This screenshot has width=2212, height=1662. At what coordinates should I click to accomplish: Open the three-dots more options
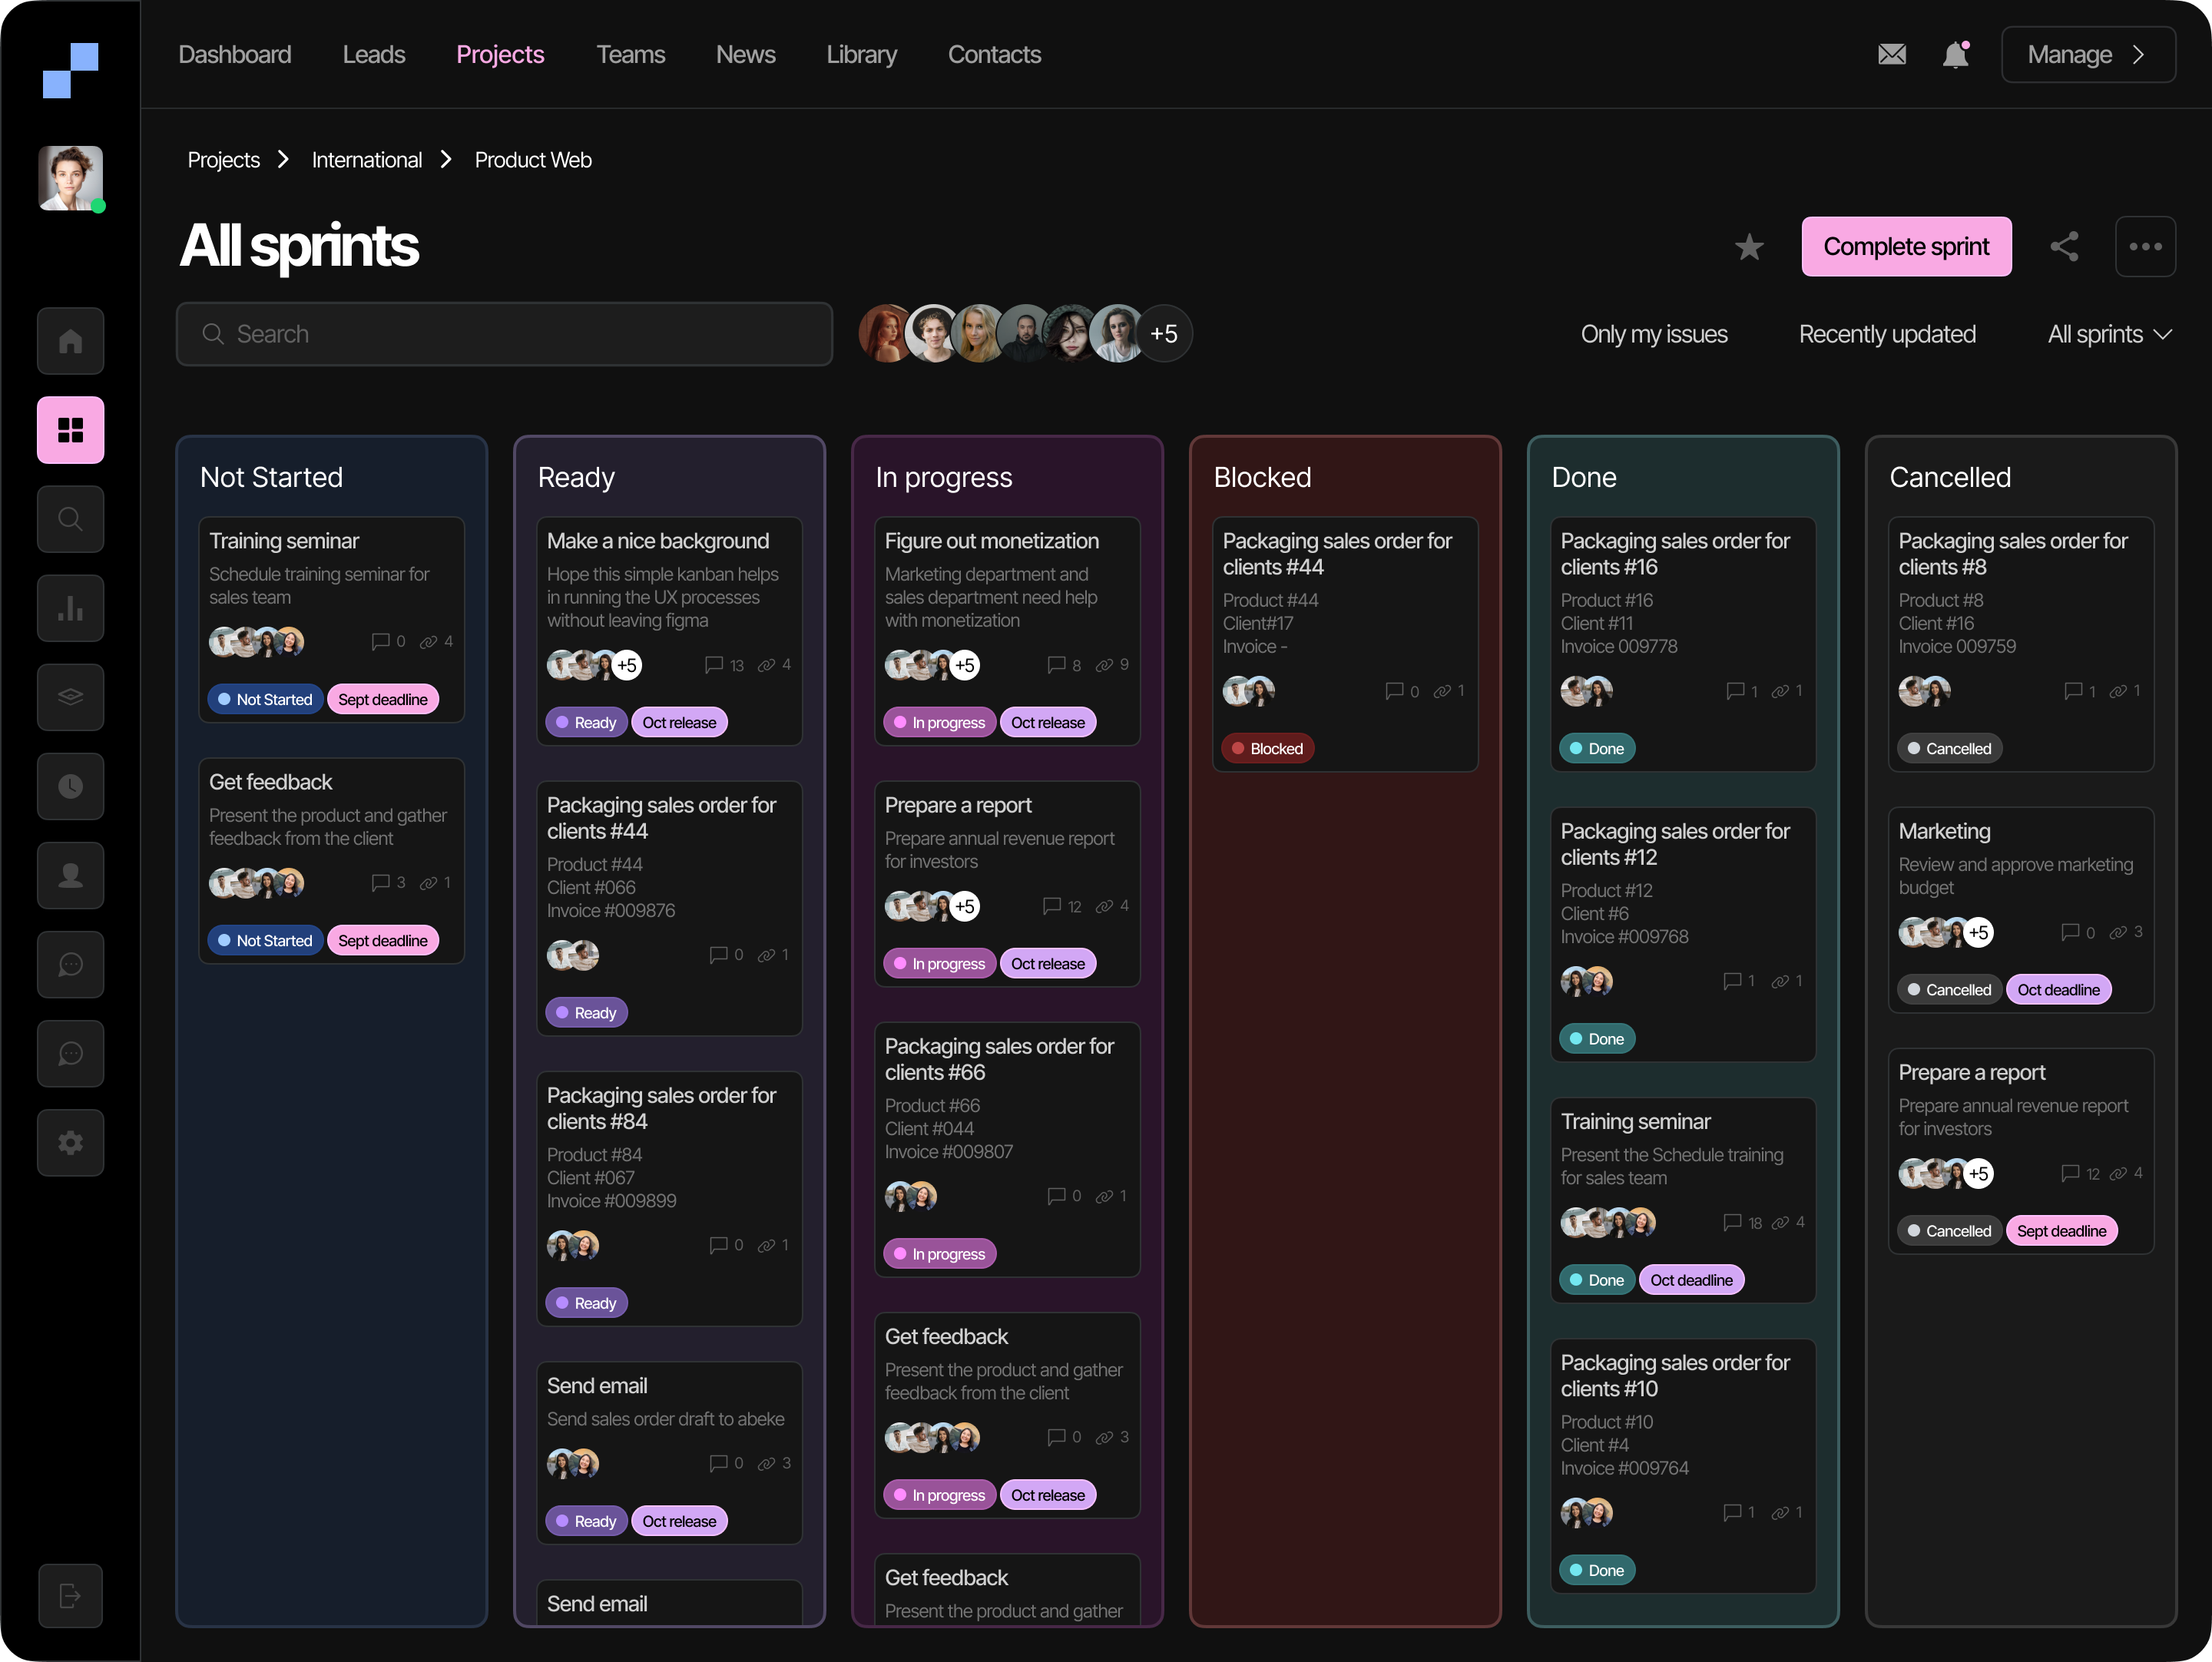click(x=2145, y=247)
